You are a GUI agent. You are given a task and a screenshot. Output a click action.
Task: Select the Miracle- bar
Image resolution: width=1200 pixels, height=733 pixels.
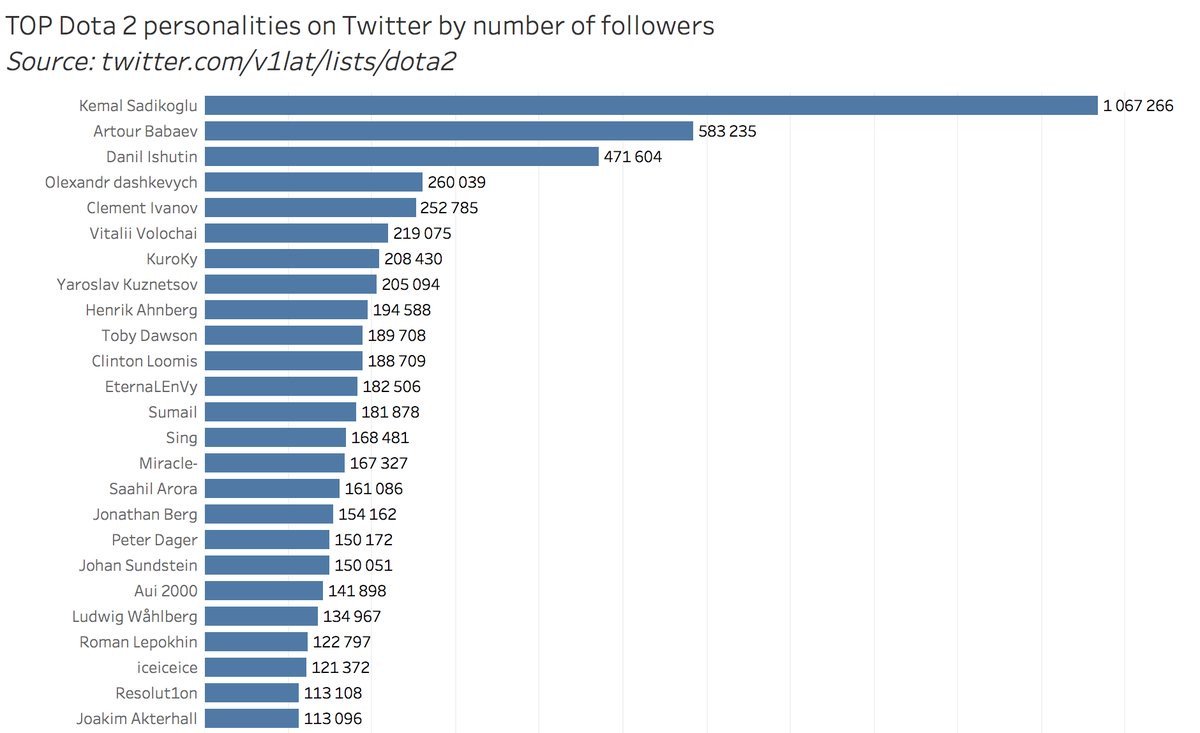(x=275, y=463)
